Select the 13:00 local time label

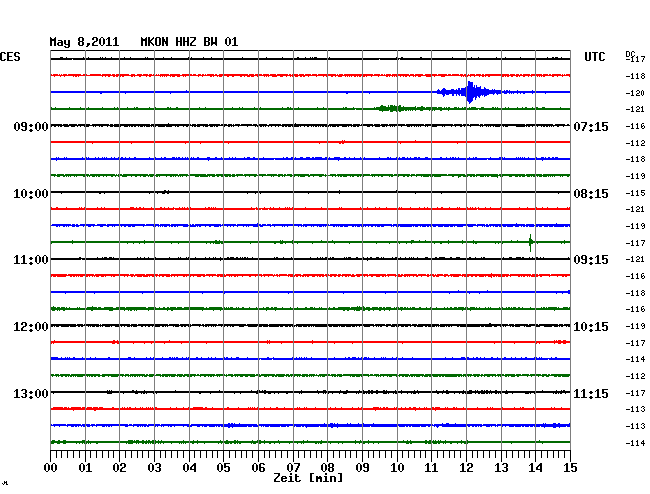click(x=31, y=393)
